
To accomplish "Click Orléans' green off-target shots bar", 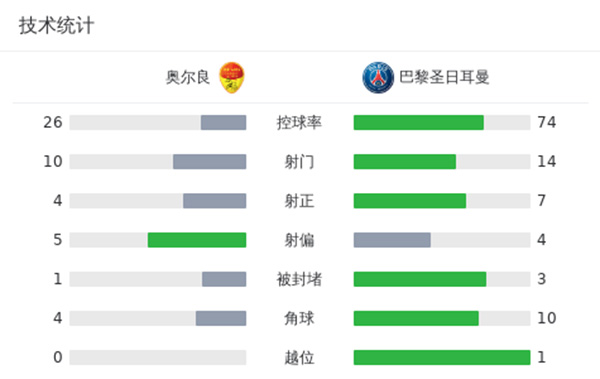I will tap(197, 240).
